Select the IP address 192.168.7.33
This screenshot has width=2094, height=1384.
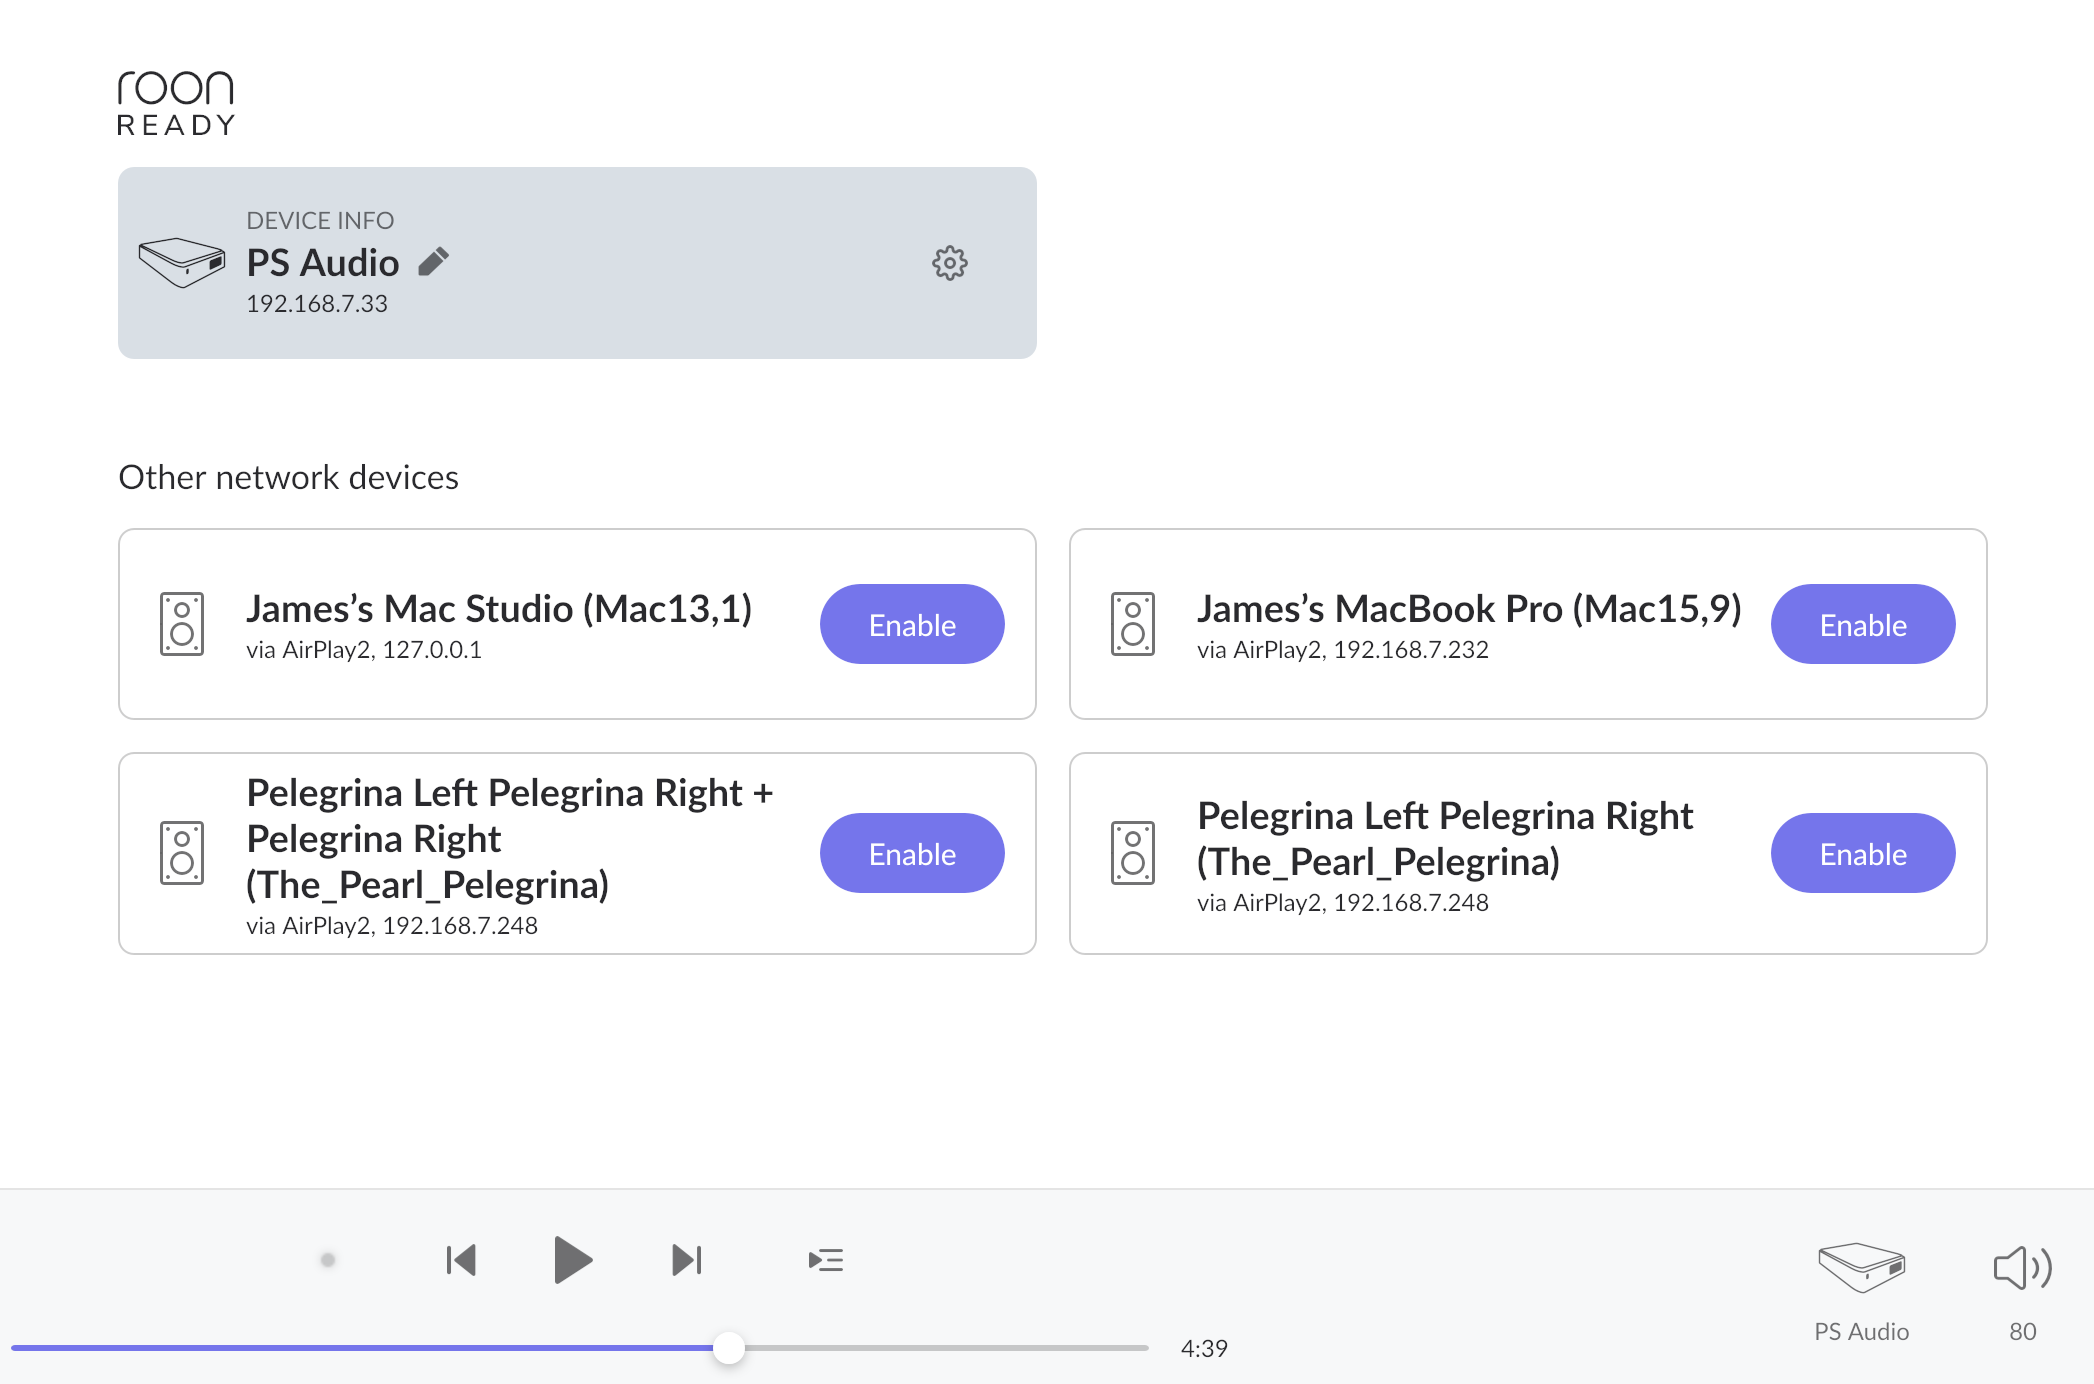coord(317,303)
